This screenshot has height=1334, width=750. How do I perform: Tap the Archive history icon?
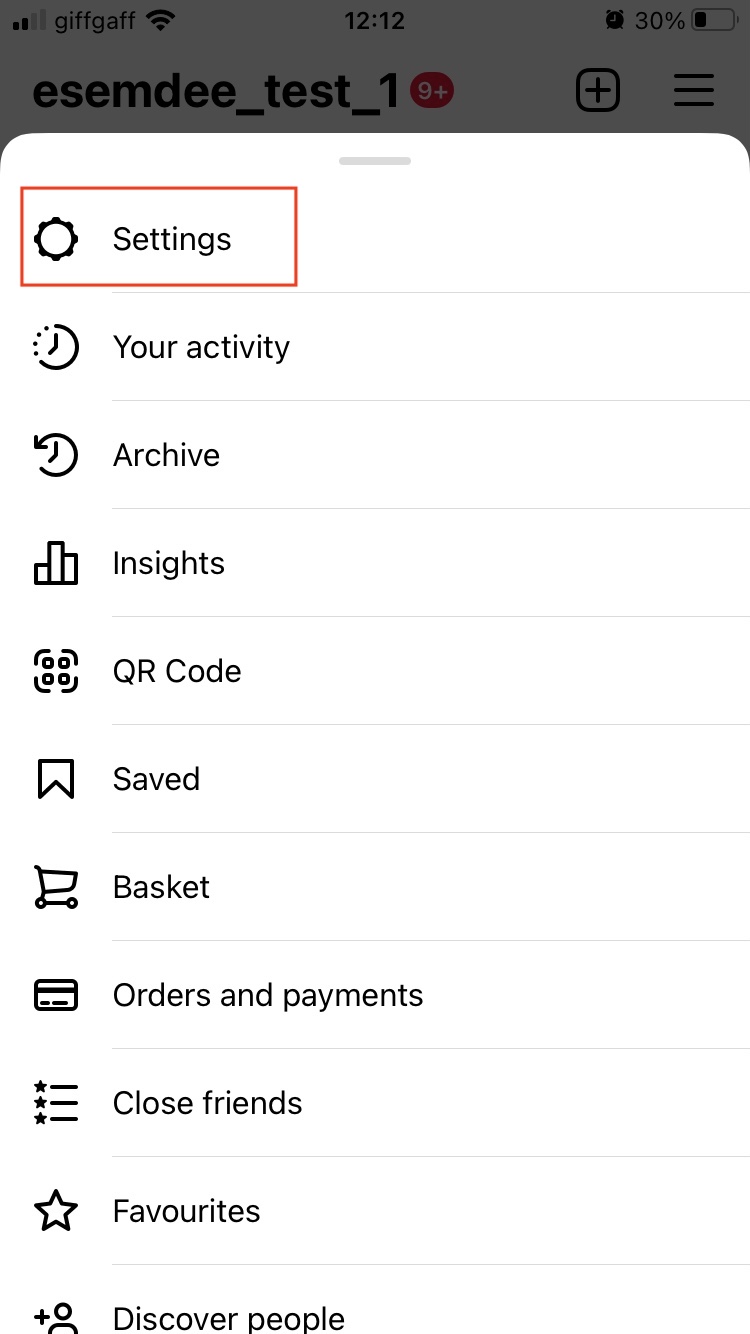pyautogui.click(x=56, y=455)
